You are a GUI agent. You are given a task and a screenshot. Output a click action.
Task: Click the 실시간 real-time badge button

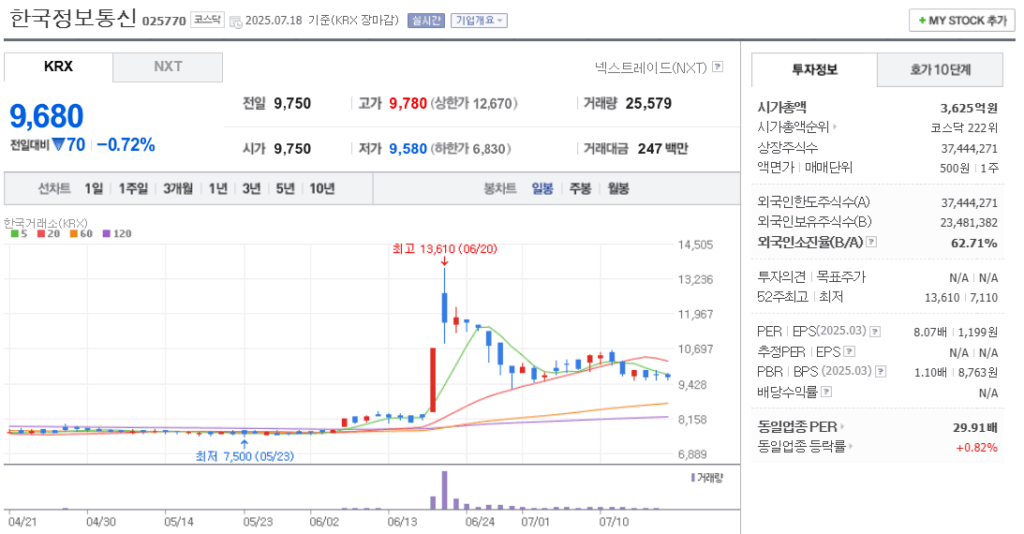pos(426,21)
